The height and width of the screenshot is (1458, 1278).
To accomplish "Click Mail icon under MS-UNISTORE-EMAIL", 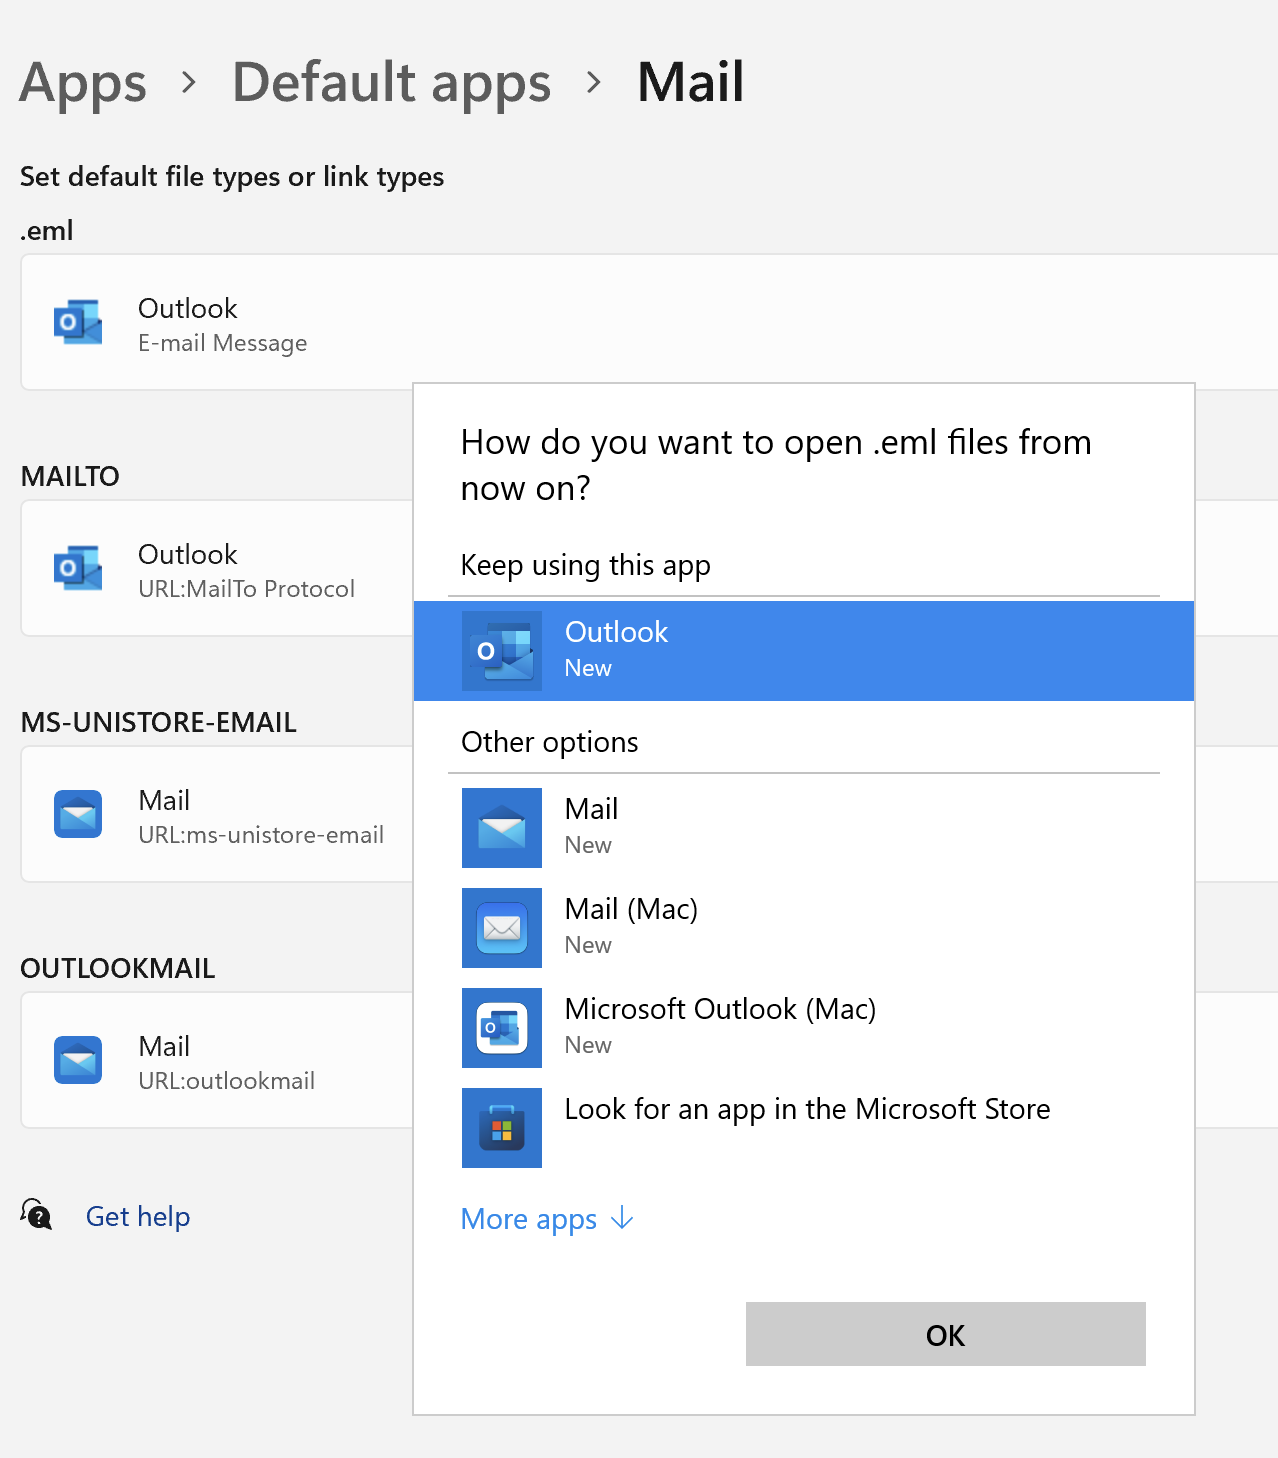I will pos(78,814).
